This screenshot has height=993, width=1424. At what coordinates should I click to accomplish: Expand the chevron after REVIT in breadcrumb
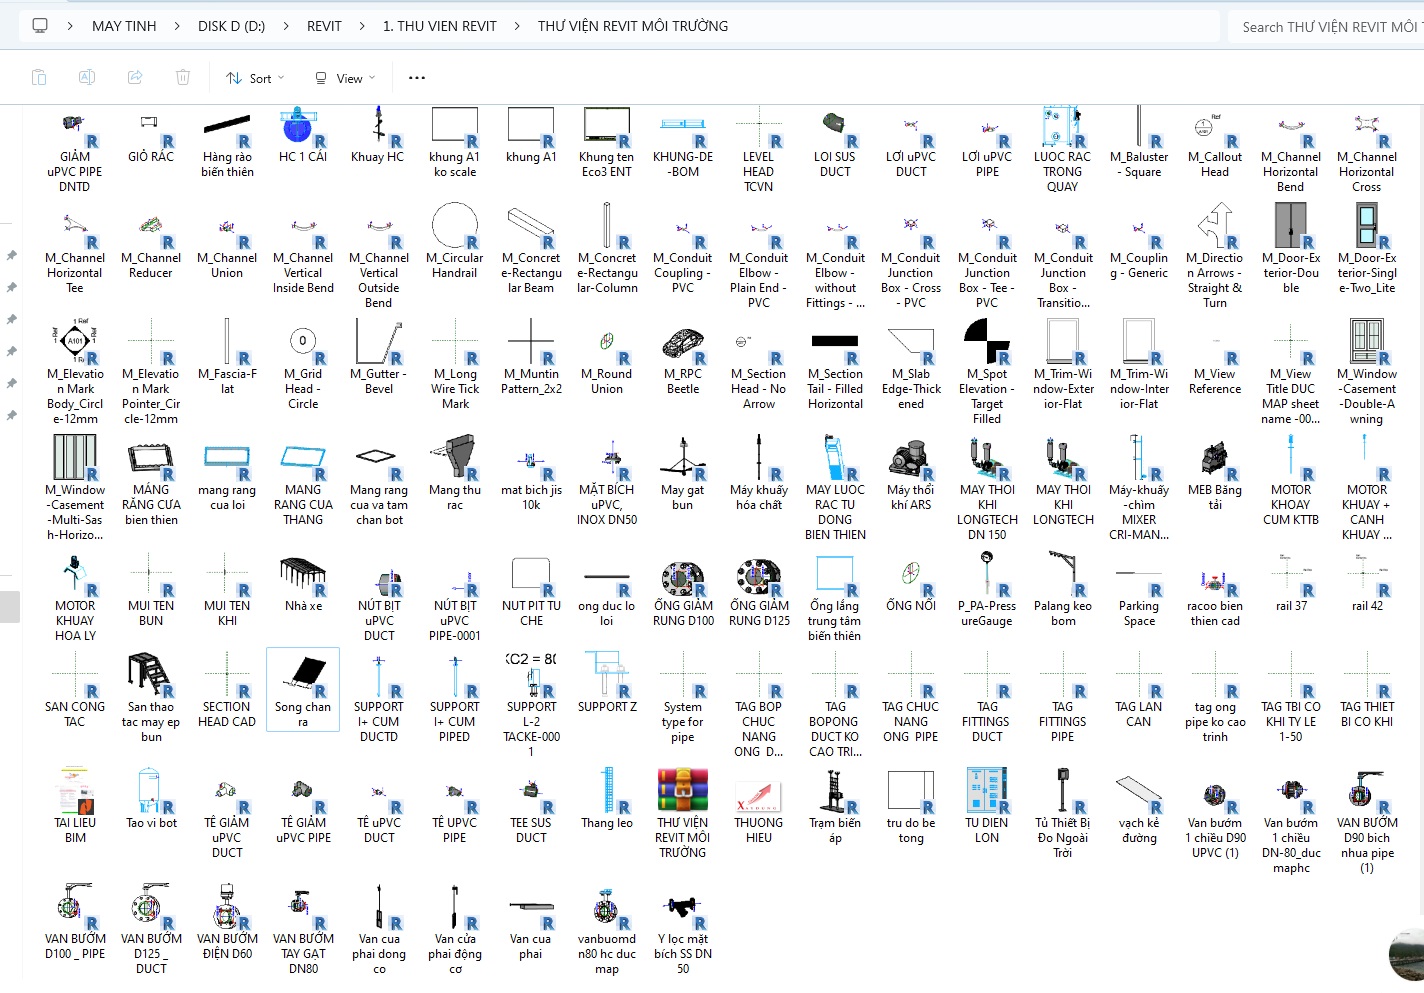tap(362, 26)
